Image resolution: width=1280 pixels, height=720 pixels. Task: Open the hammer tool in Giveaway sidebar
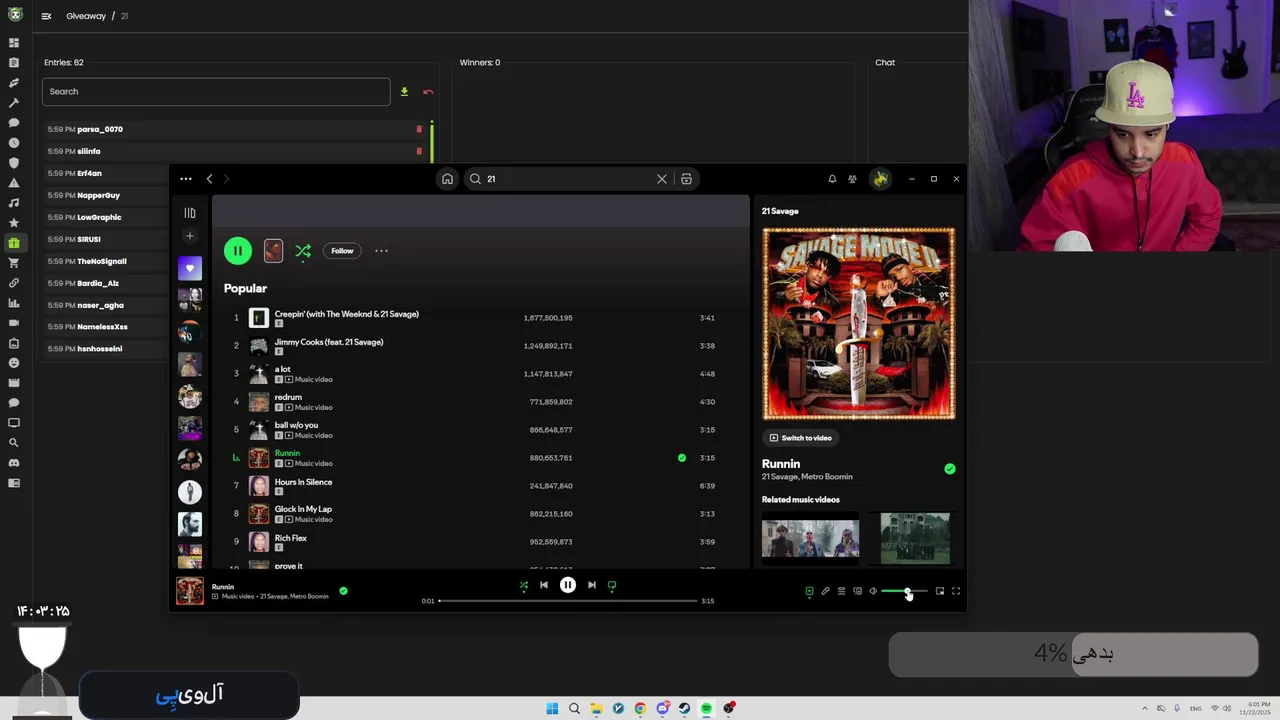[x=14, y=103]
